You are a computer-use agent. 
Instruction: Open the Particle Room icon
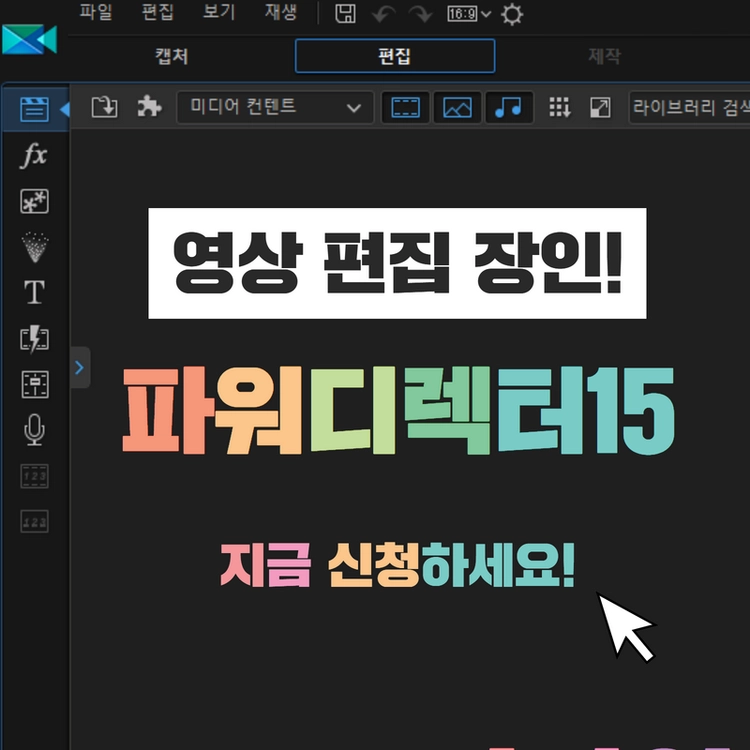click(x=35, y=247)
